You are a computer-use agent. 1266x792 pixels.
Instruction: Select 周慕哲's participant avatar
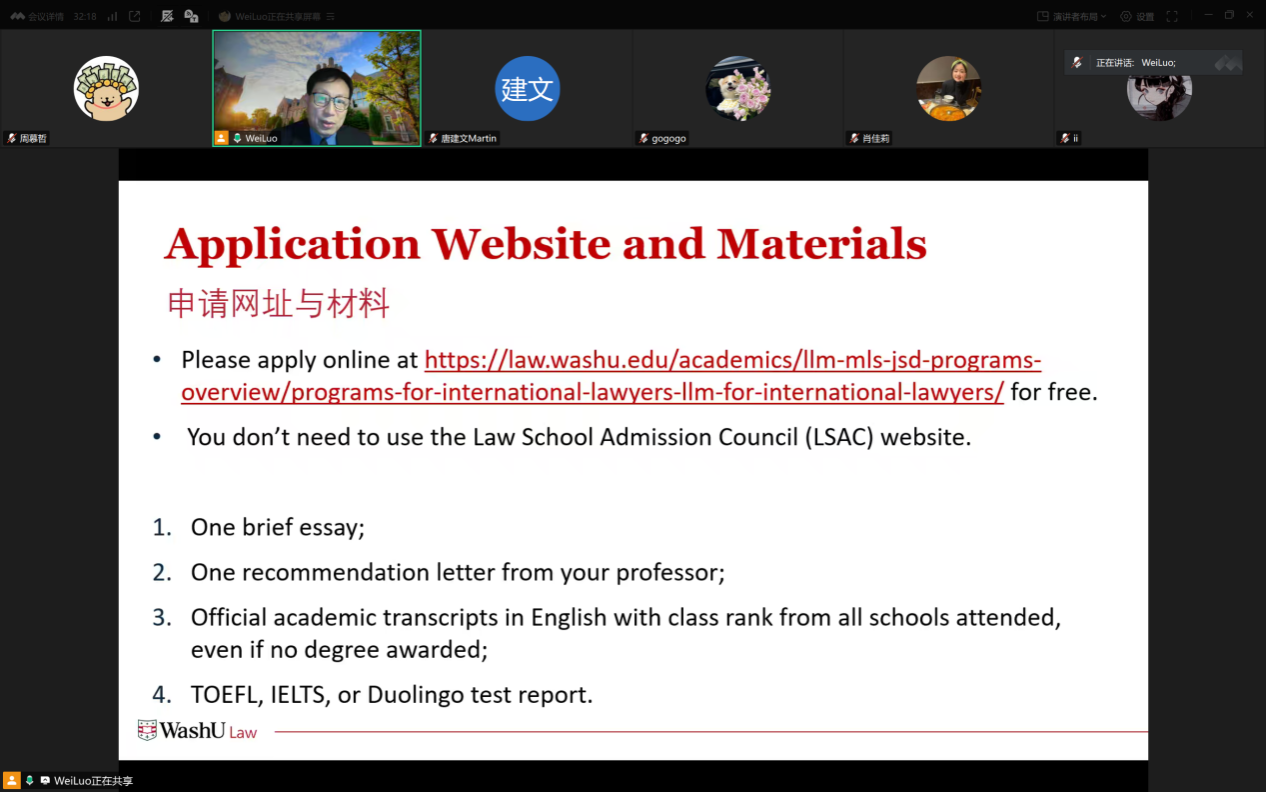point(106,89)
